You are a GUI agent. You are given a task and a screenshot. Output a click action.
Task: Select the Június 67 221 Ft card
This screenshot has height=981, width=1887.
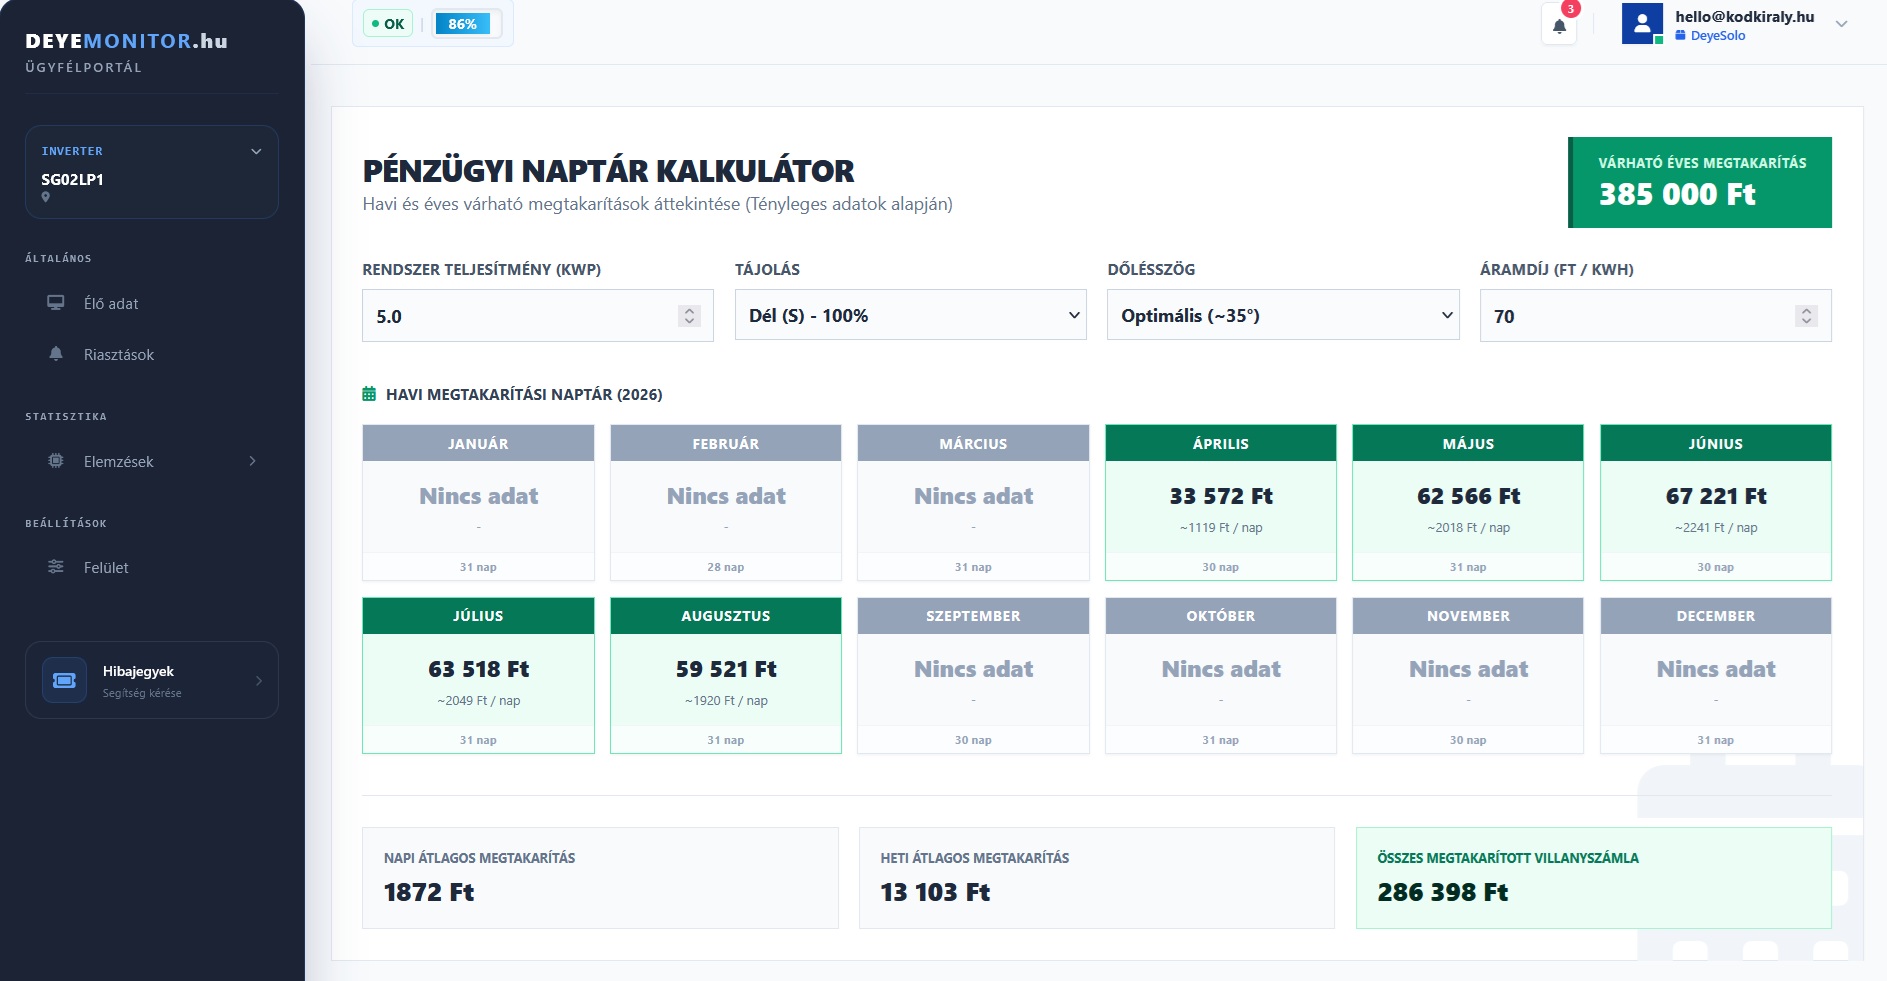click(x=1715, y=502)
